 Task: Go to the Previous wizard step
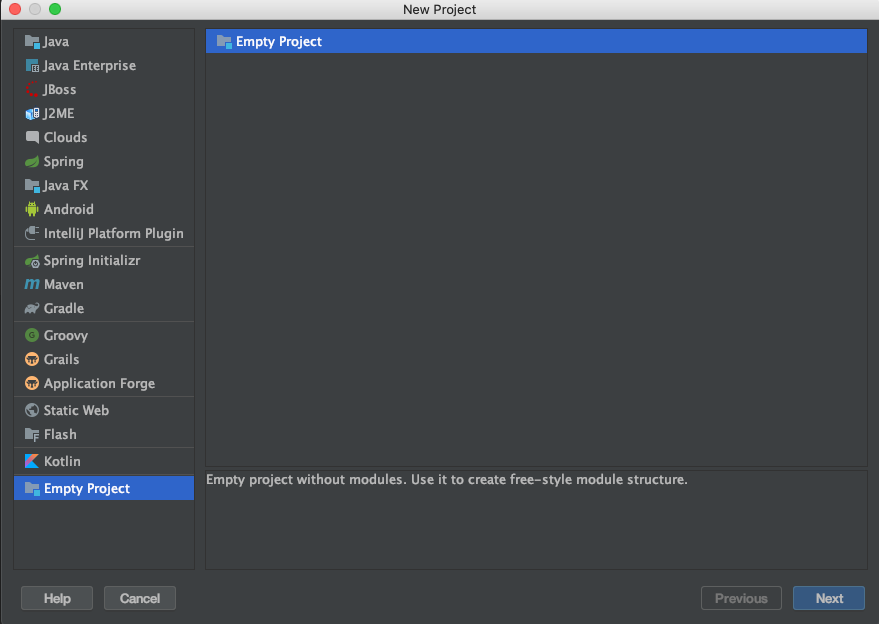point(741,598)
